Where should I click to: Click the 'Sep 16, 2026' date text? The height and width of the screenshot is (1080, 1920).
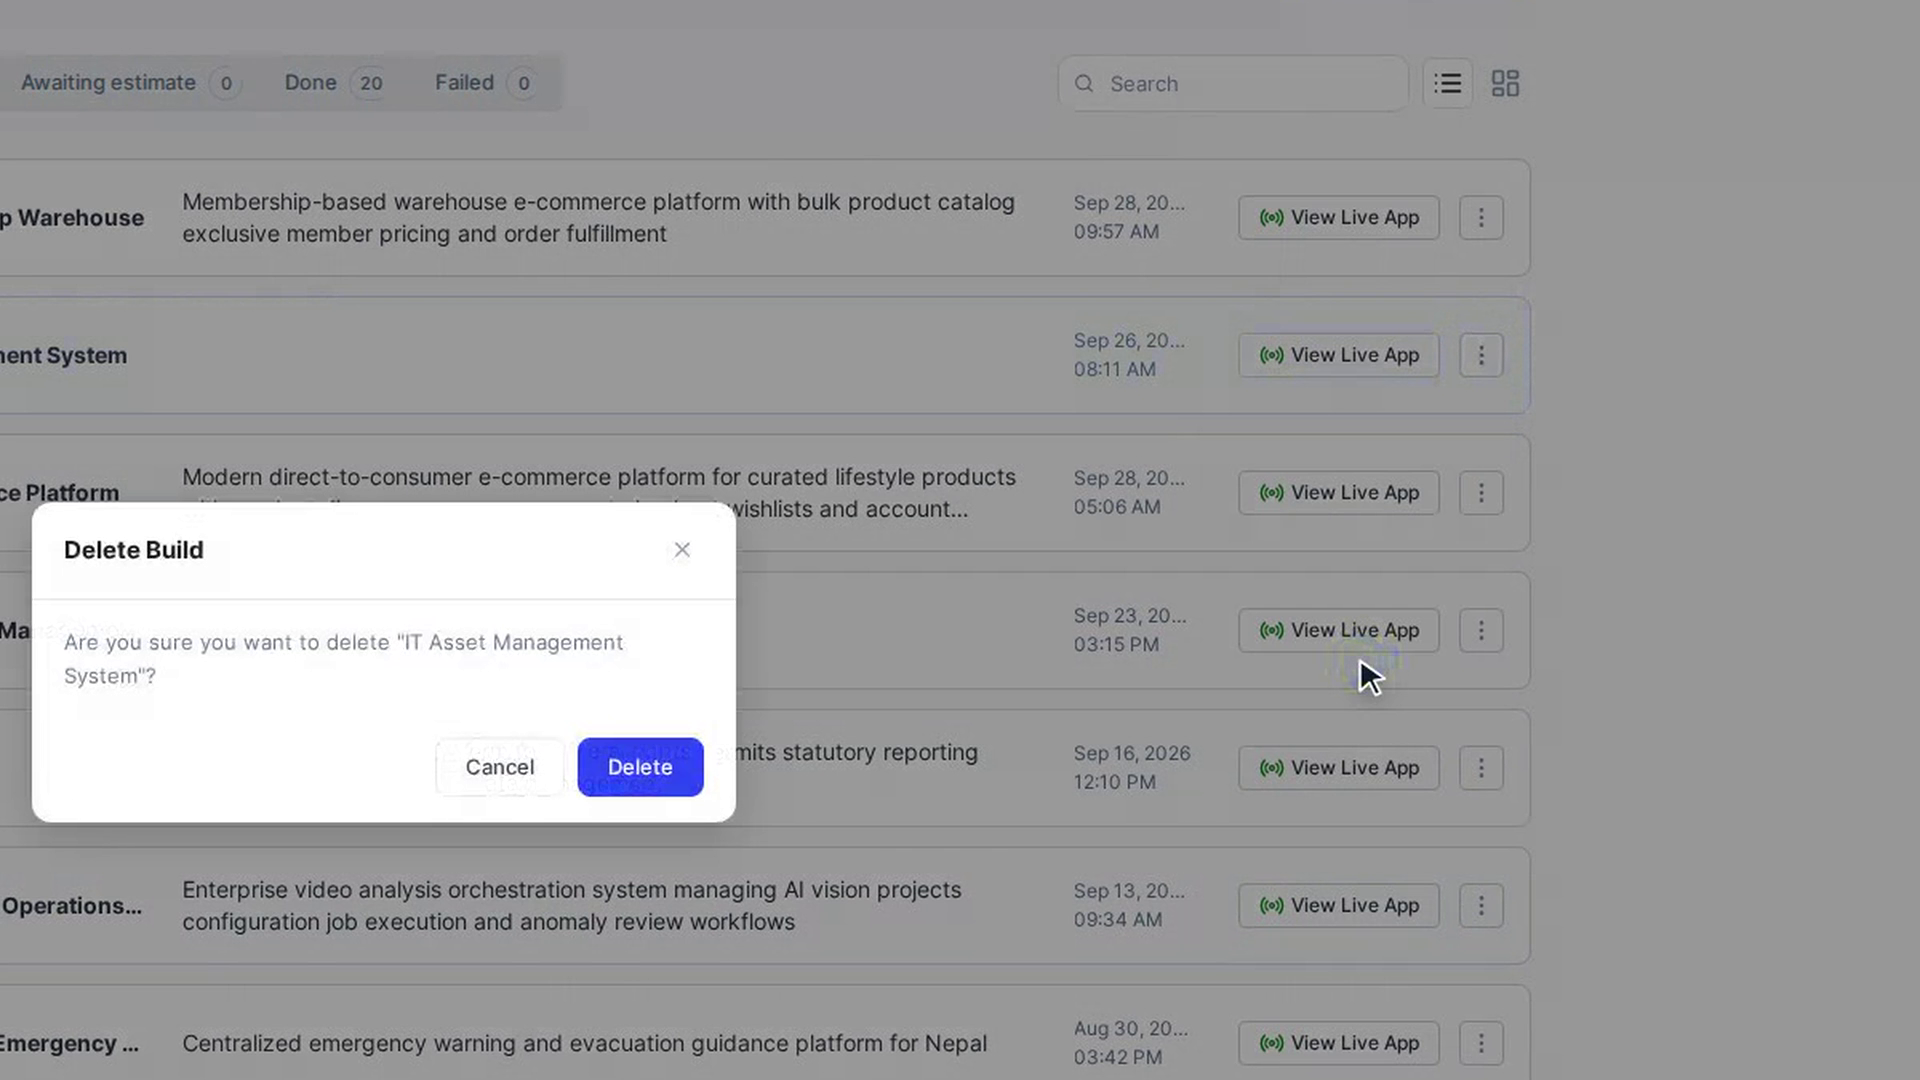click(x=1132, y=753)
